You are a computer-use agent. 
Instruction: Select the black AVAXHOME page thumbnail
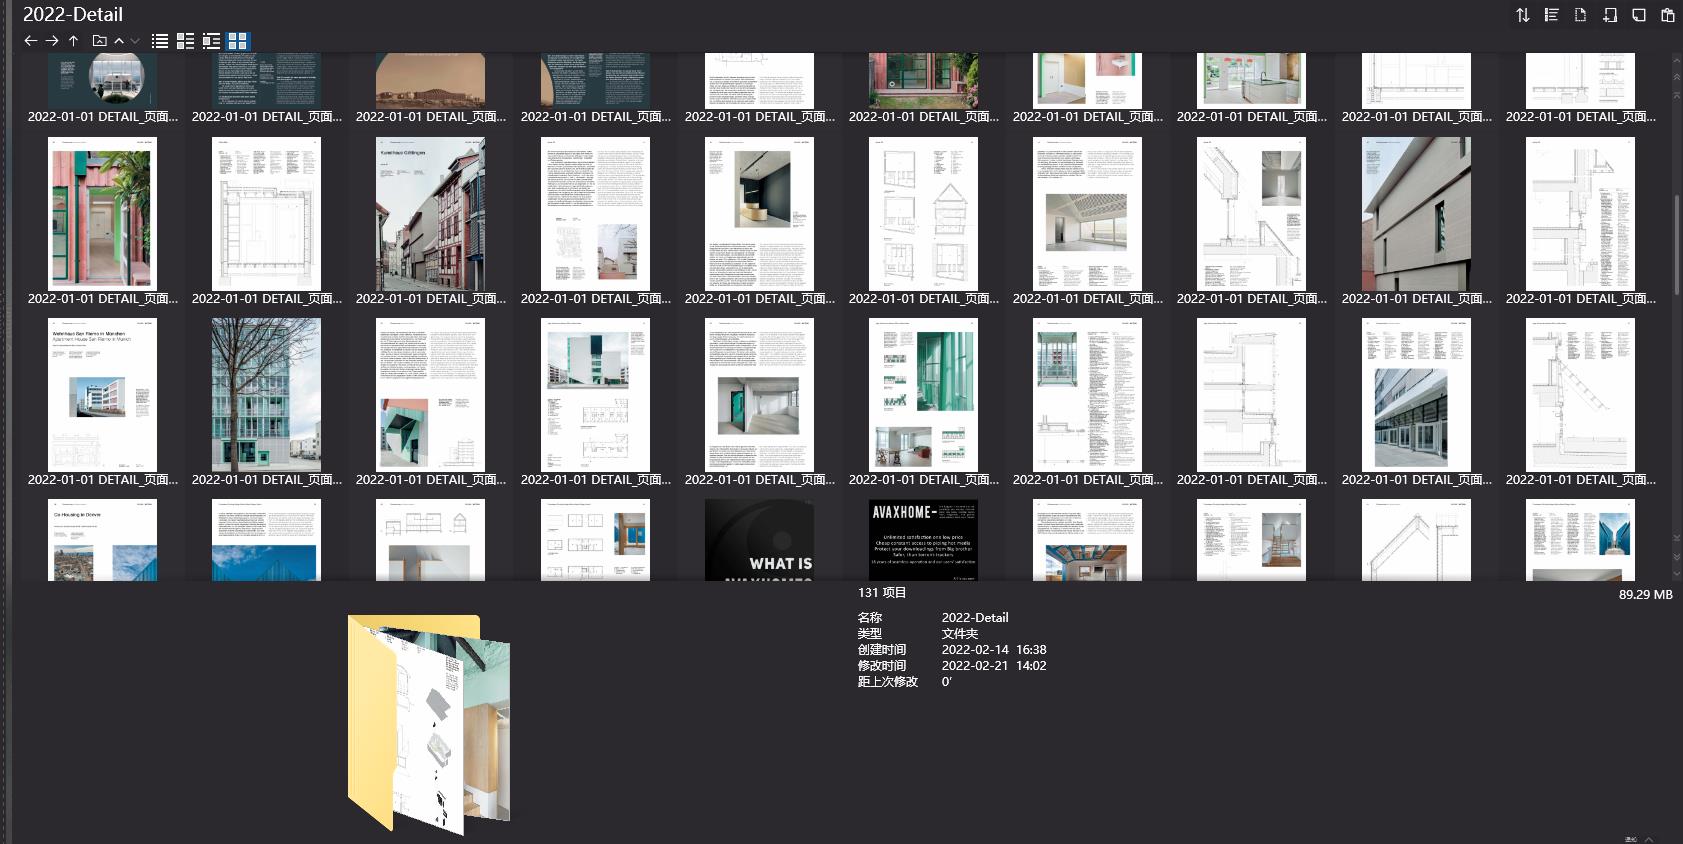point(923,540)
